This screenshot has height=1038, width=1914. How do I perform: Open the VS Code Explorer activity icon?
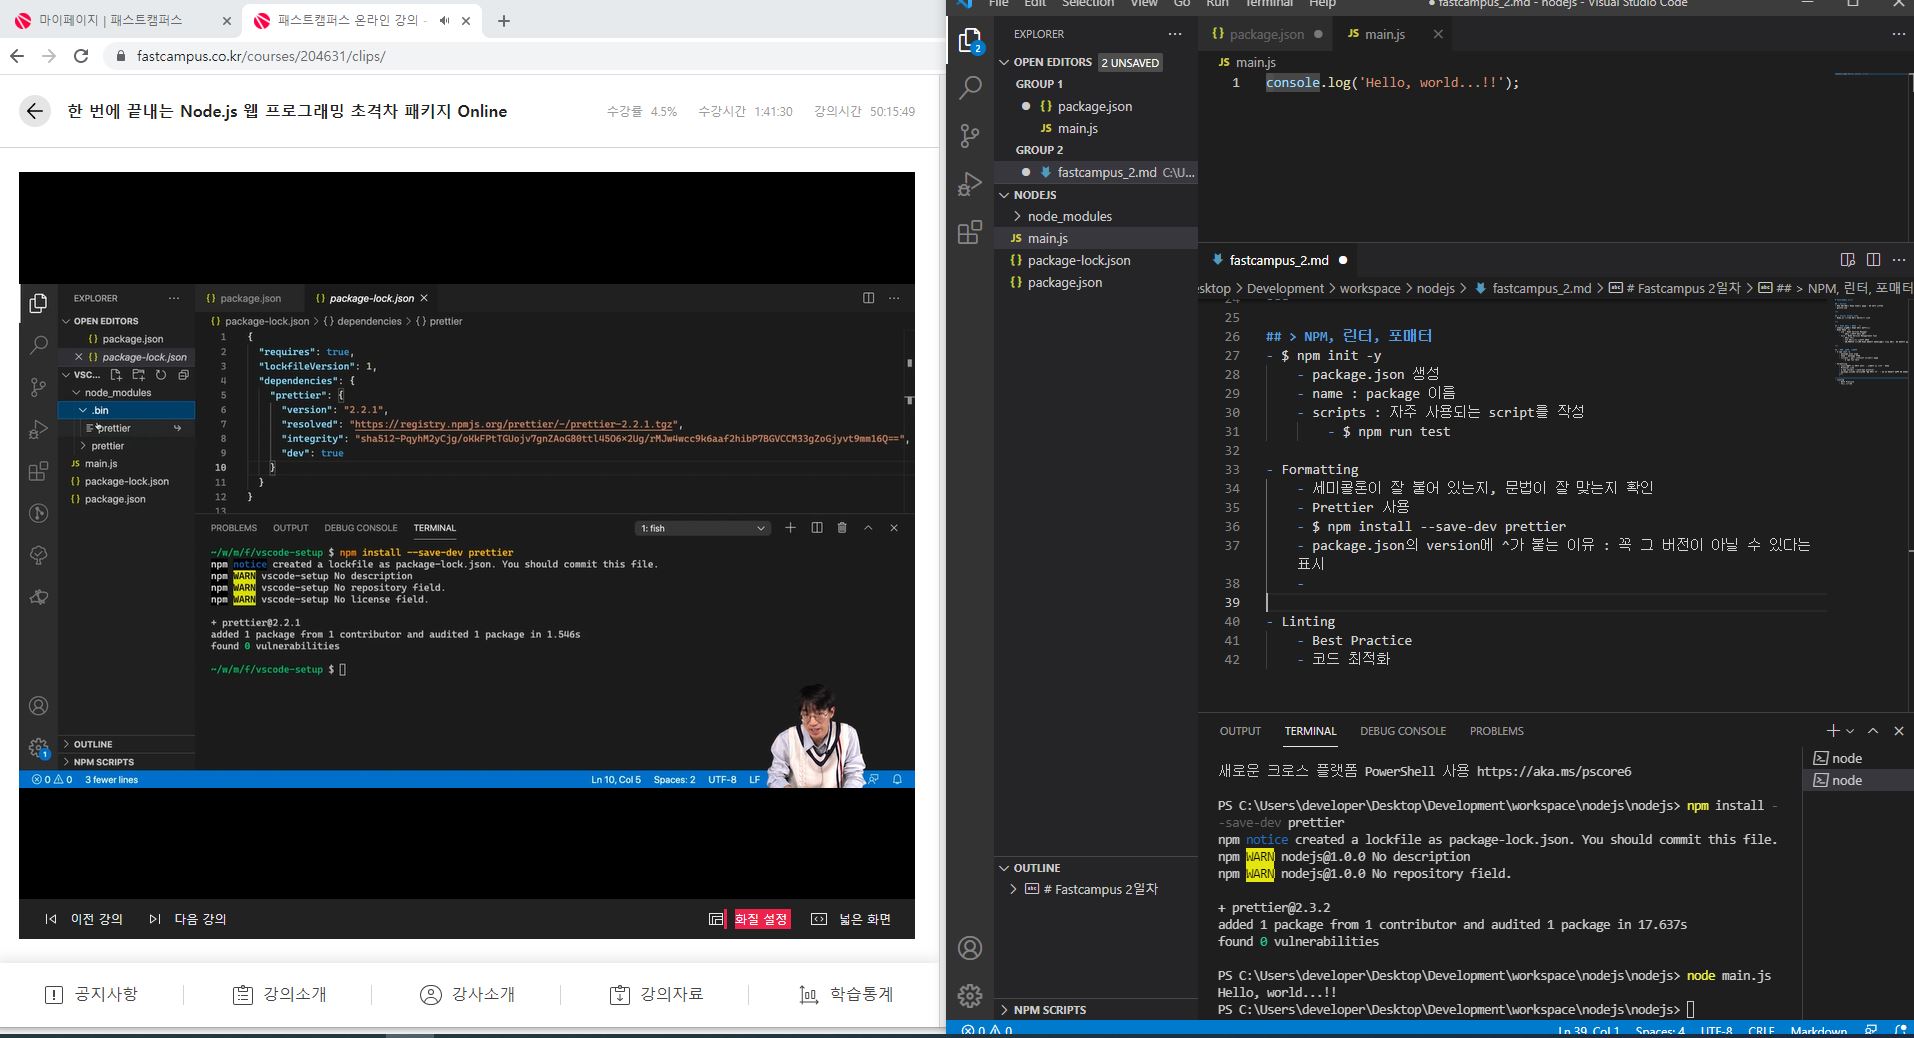coord(970,41)
